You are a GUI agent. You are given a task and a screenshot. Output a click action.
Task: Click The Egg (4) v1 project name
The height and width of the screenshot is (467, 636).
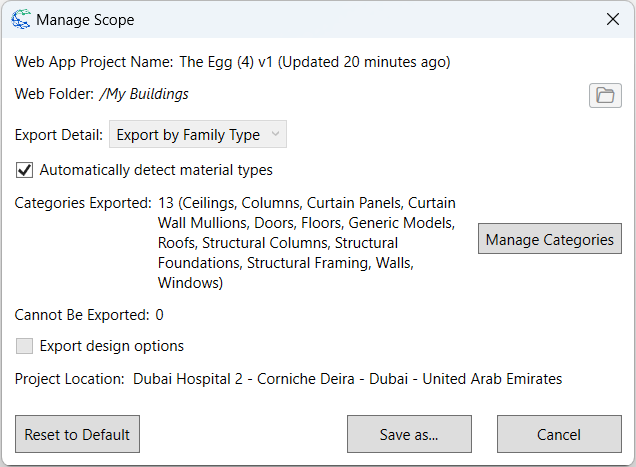[226, 62]
